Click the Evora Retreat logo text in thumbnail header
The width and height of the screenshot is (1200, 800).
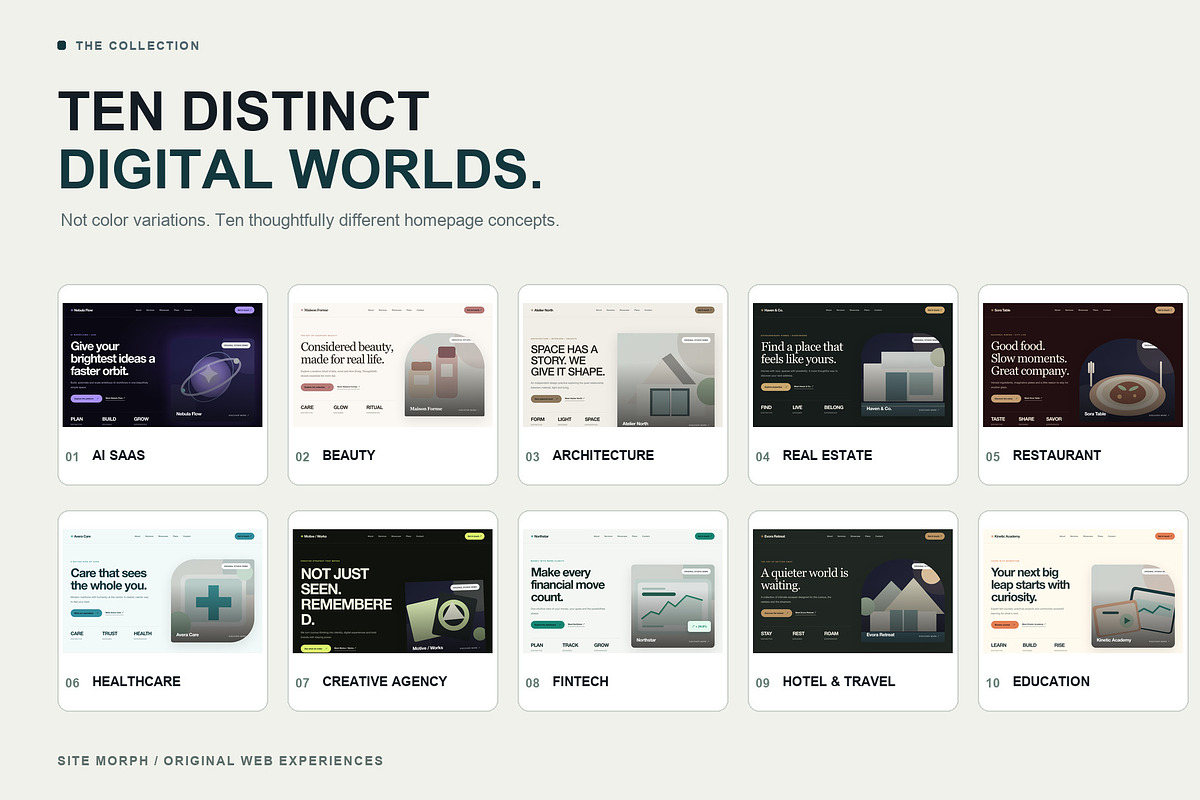(773, 537)
